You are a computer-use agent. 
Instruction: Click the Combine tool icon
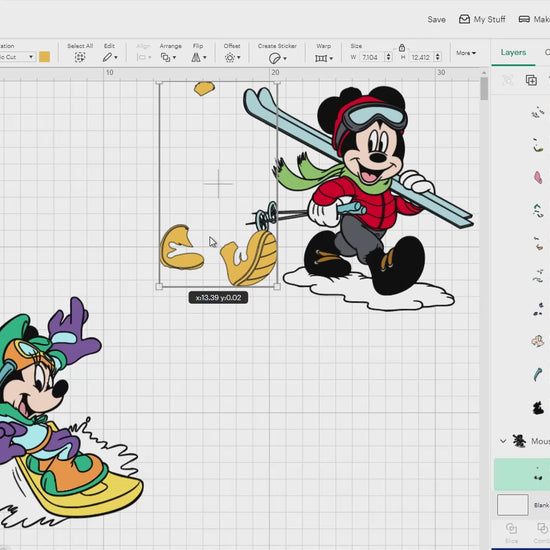[x=543, y=529]
